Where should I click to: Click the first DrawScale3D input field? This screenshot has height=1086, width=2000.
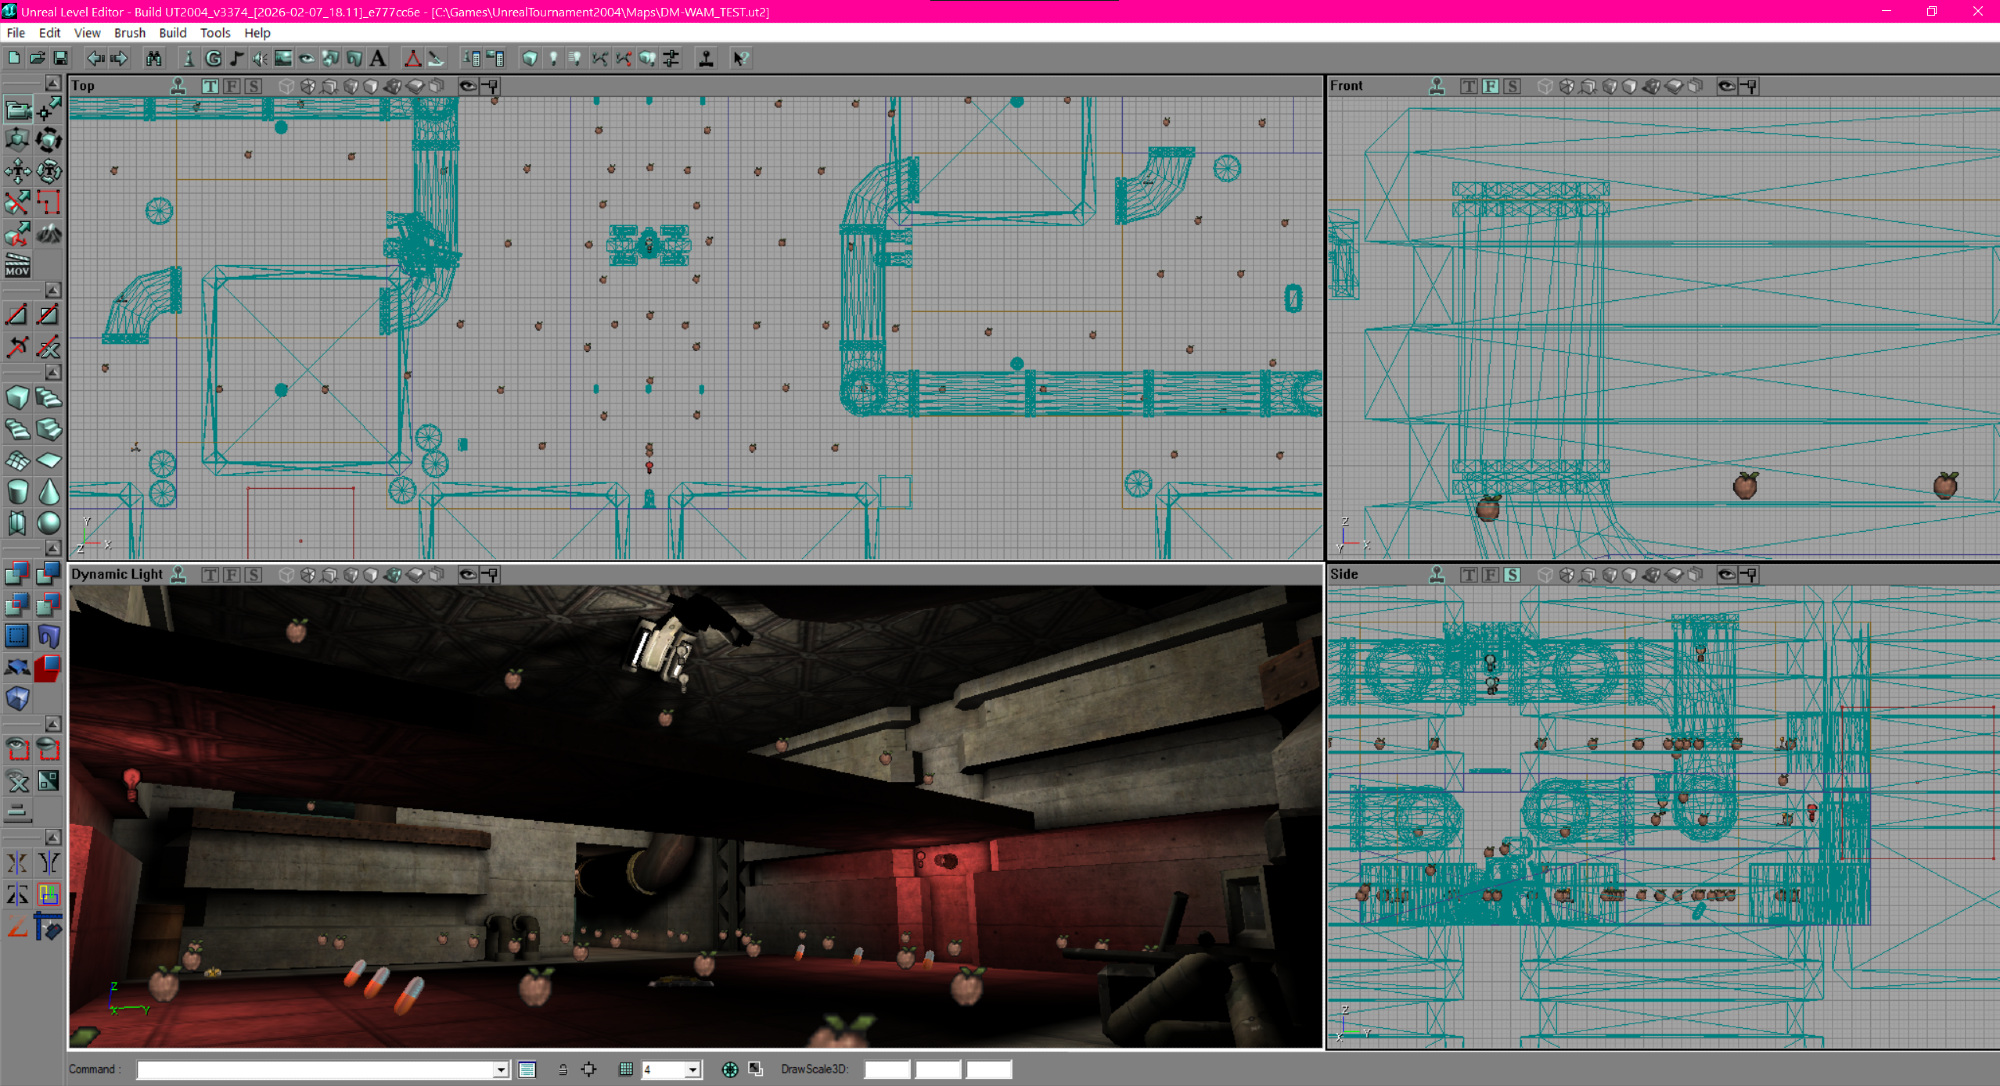[886, 1069]
